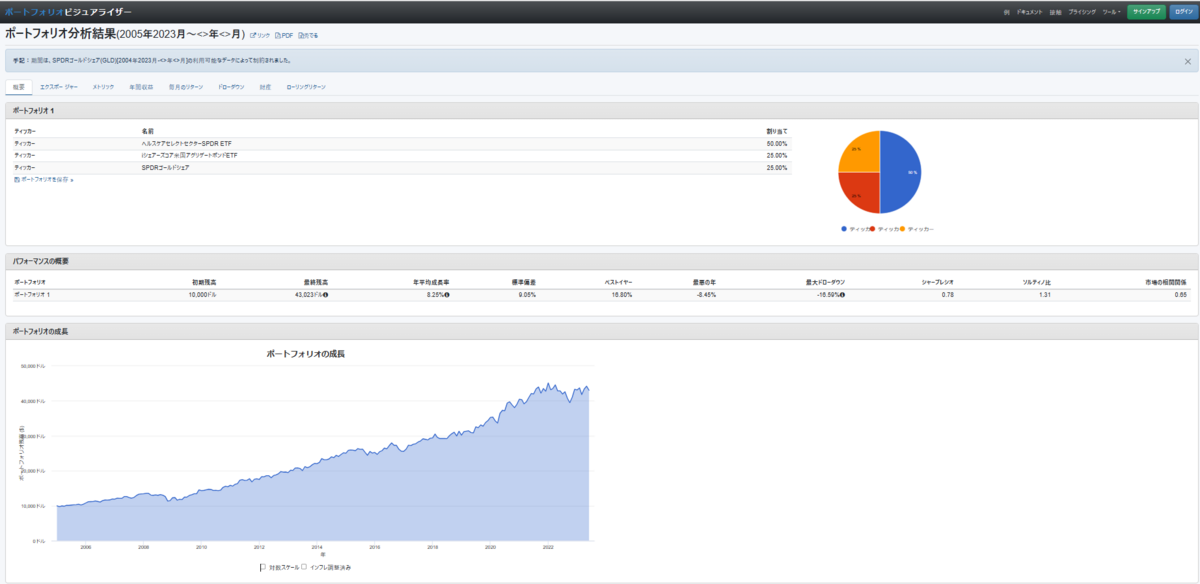Click the green サインアップ button
This screenshot has height=584, width=1200.
1146,12
